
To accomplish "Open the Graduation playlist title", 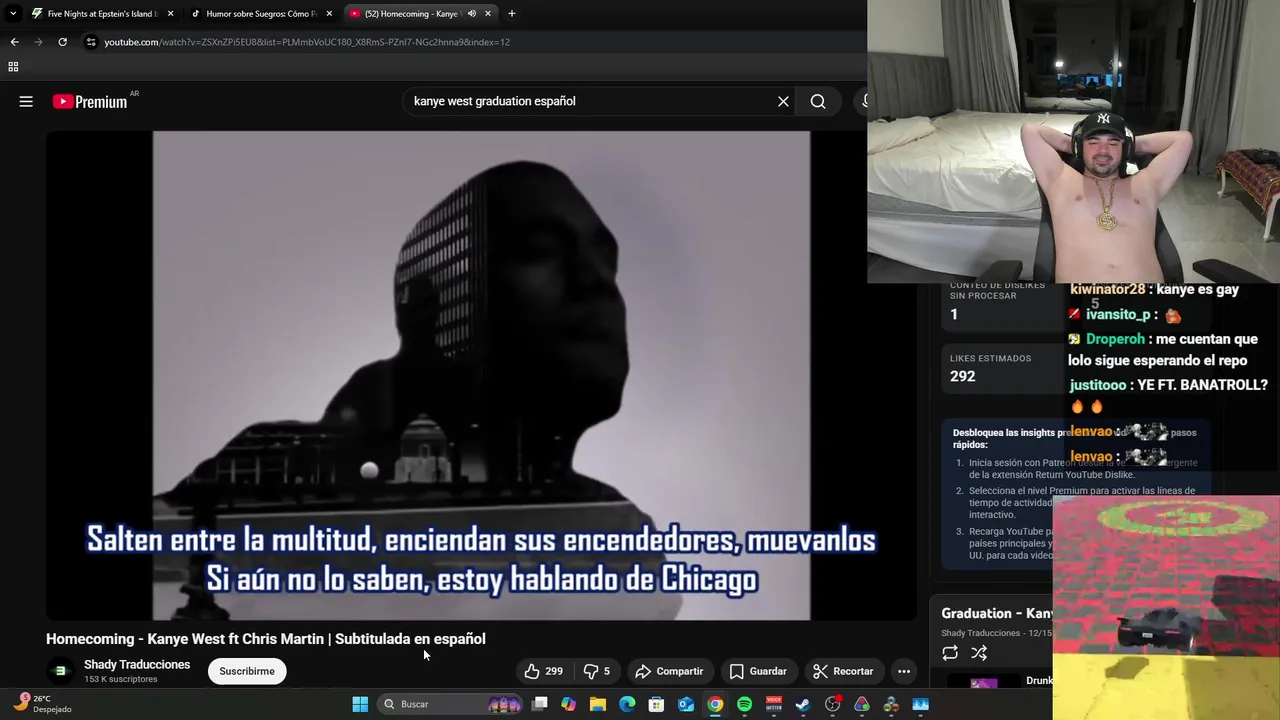I will [996, 613].
